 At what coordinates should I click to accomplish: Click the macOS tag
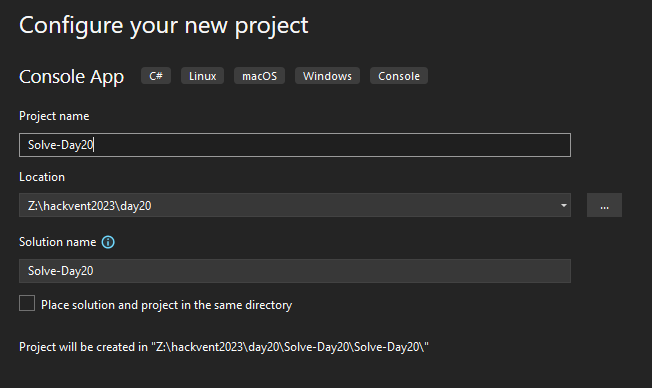click(259, 76)
